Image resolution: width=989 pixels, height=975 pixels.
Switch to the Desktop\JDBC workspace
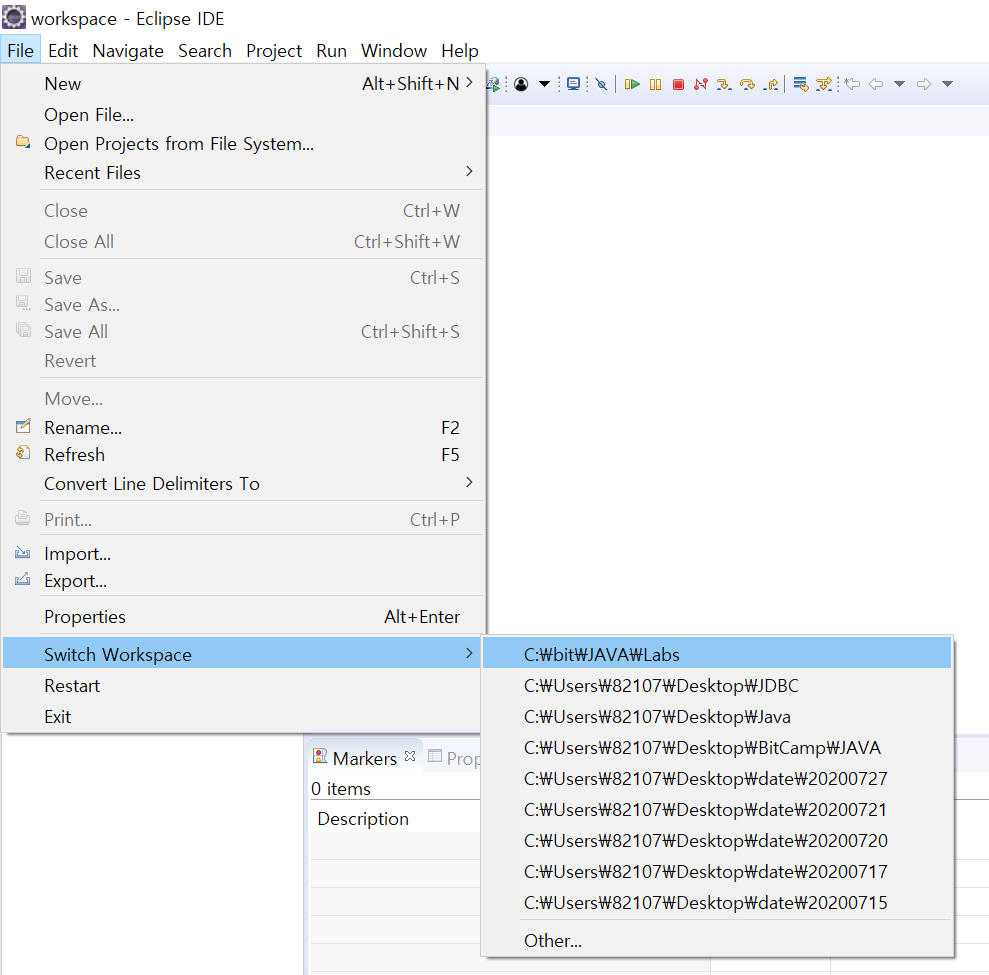[x=717, y=686]
